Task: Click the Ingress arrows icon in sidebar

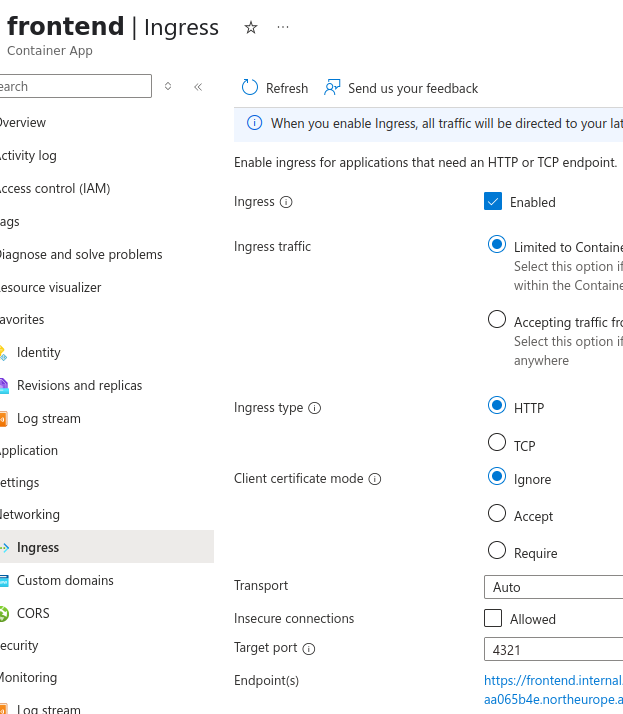Action: pos(4,547)
